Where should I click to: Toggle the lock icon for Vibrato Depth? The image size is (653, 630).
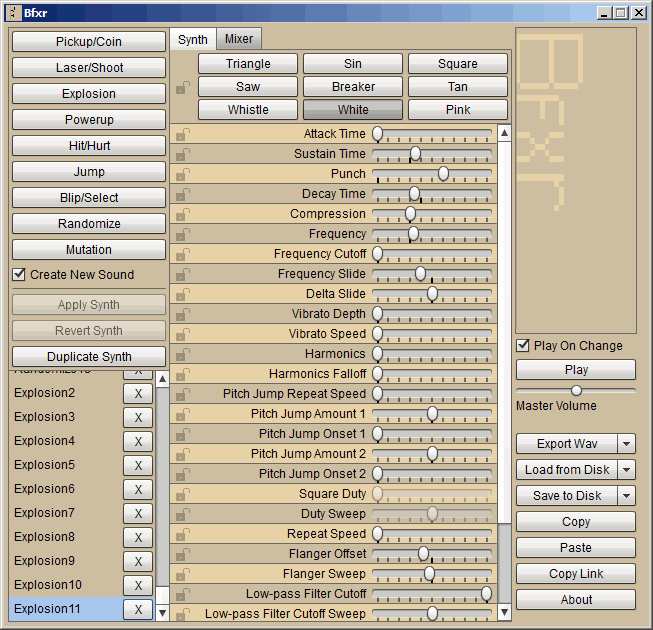point(182,314)
